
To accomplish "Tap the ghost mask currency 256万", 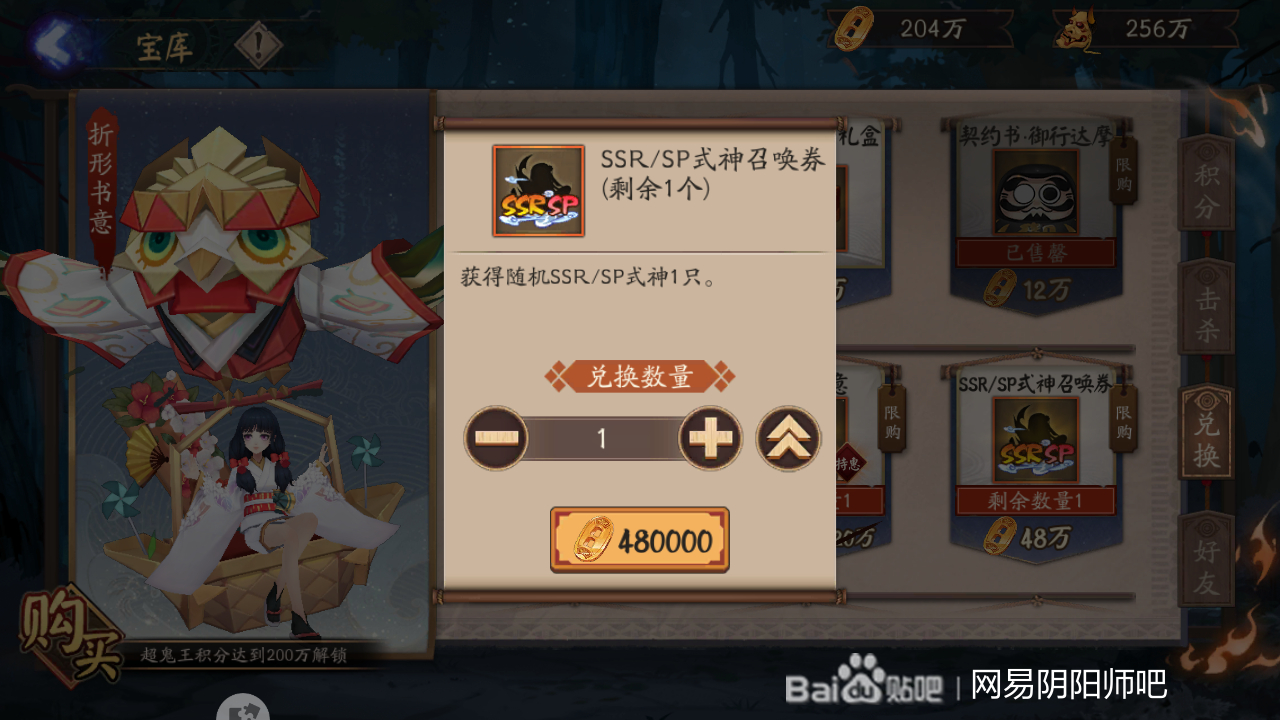I will (1146, 28).
